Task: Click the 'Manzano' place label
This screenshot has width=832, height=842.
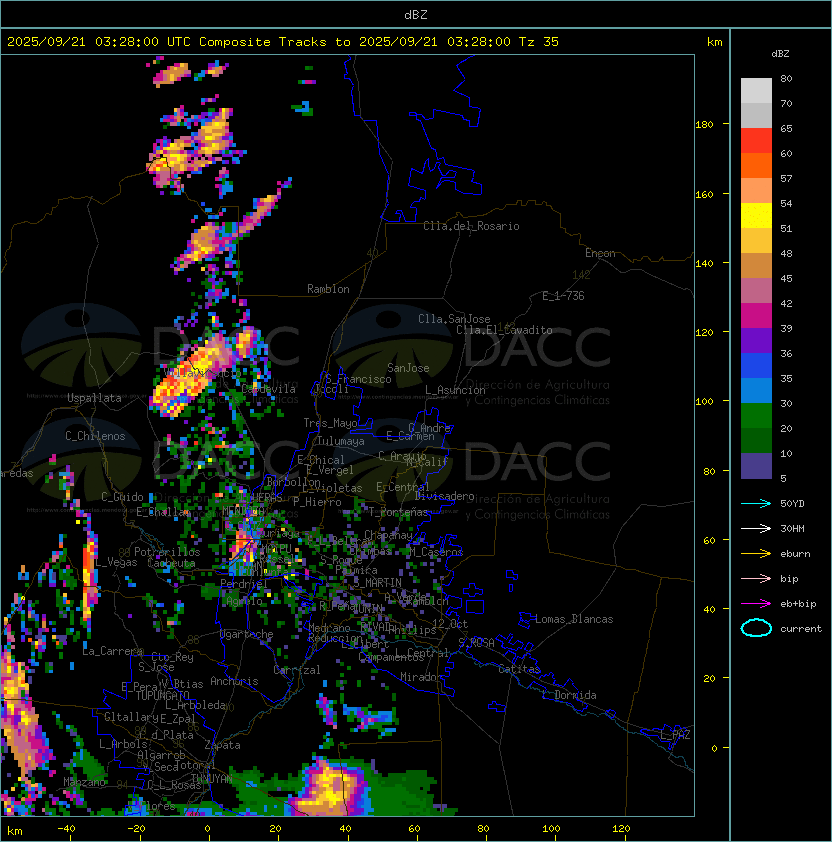Action: tap(84, 782)
